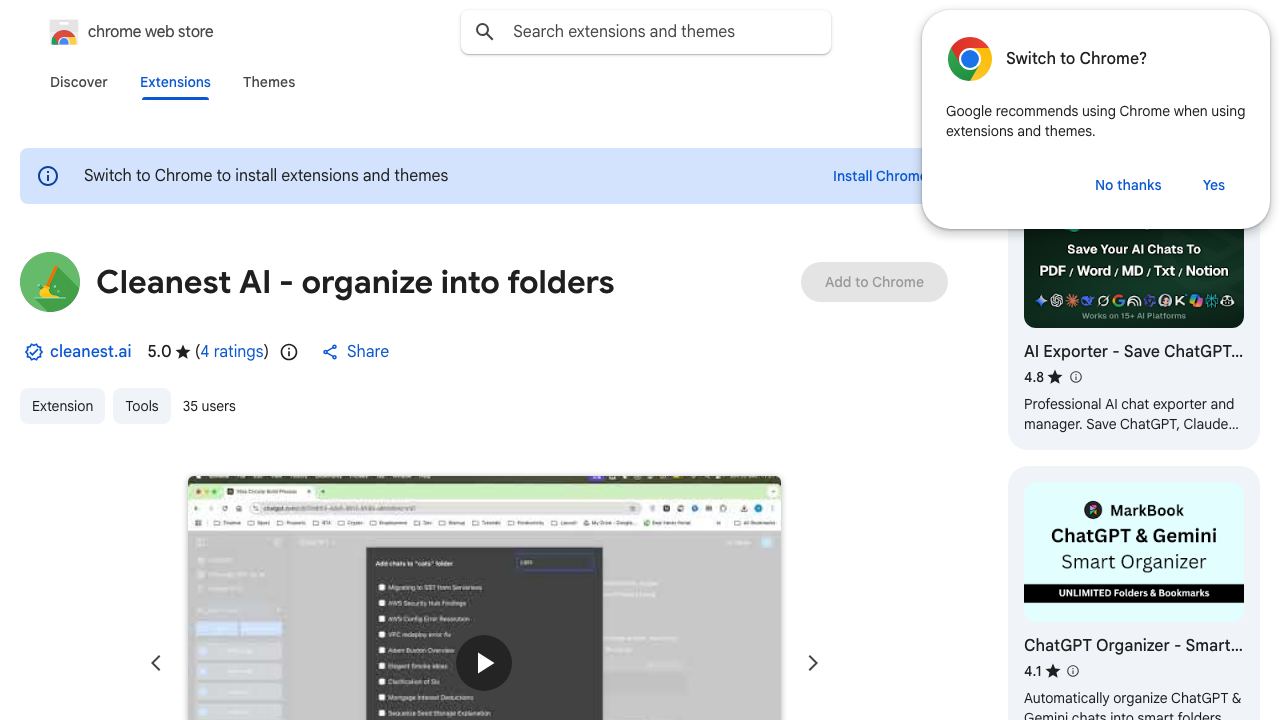This screenshot has width=1280, height=720.
Task: Click the Cleanest AI extension icon
Action: pyautogui.click(x=50, y=282)
